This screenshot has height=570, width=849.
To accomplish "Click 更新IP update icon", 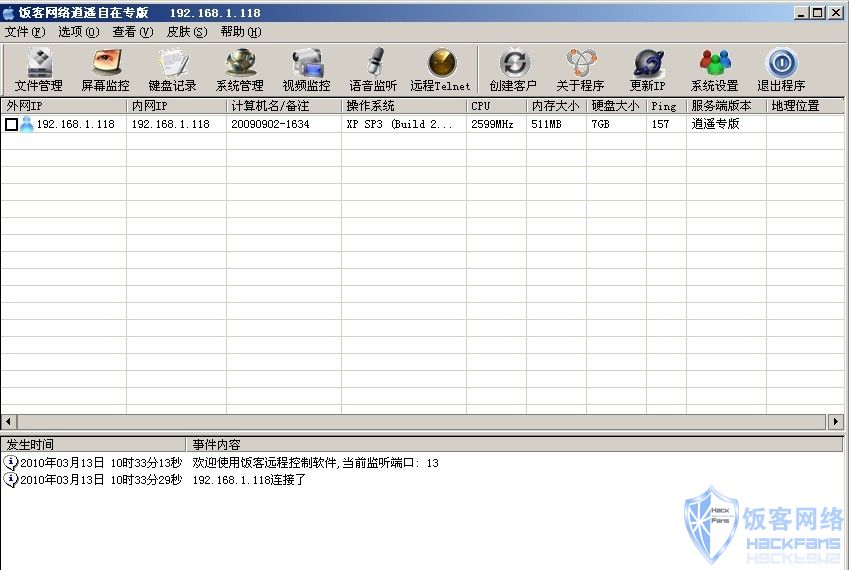I will point(648,70).
